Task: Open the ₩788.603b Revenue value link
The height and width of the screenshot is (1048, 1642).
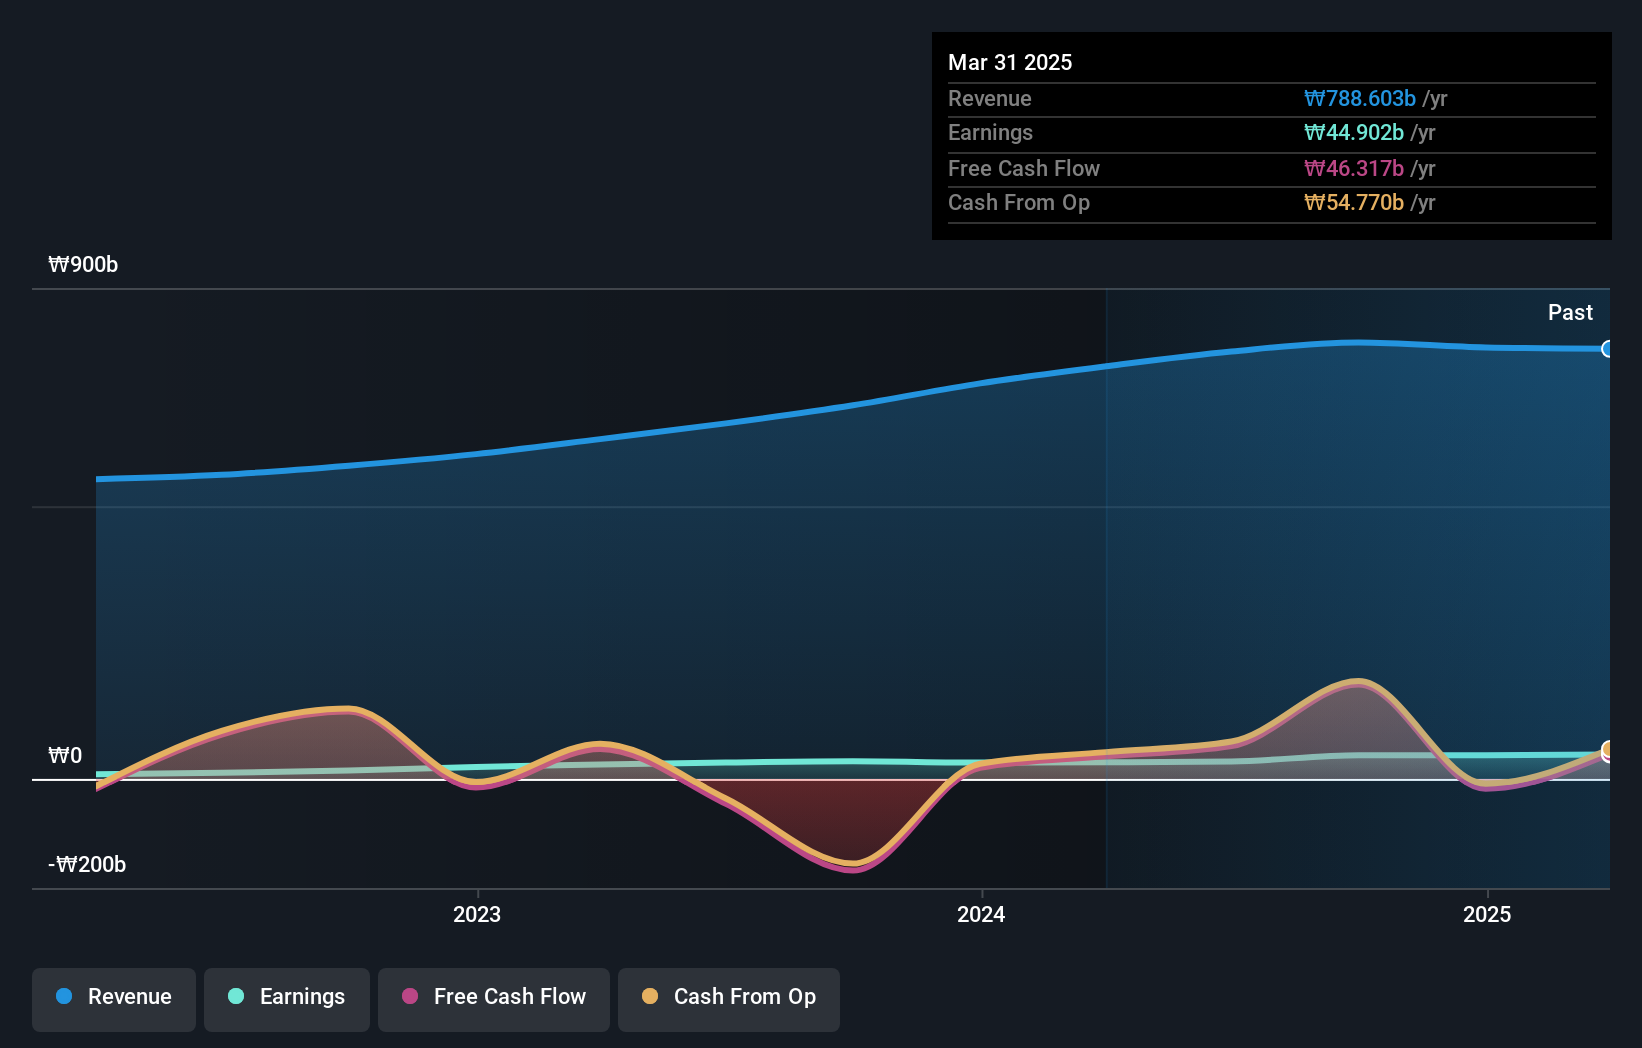Action: [x=1360, y=99]
